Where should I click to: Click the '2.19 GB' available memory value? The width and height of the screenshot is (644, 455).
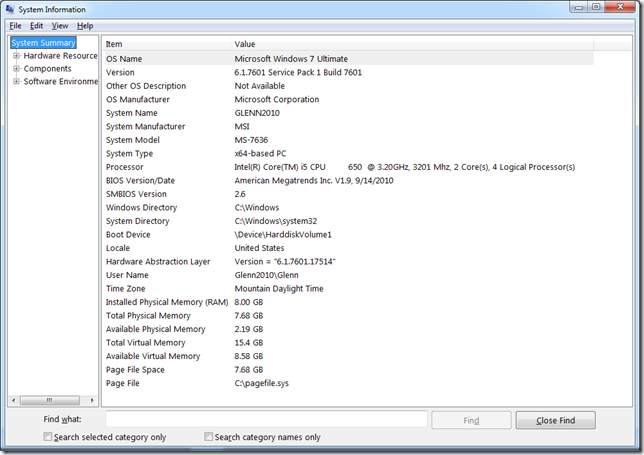[x=248, y=329]
